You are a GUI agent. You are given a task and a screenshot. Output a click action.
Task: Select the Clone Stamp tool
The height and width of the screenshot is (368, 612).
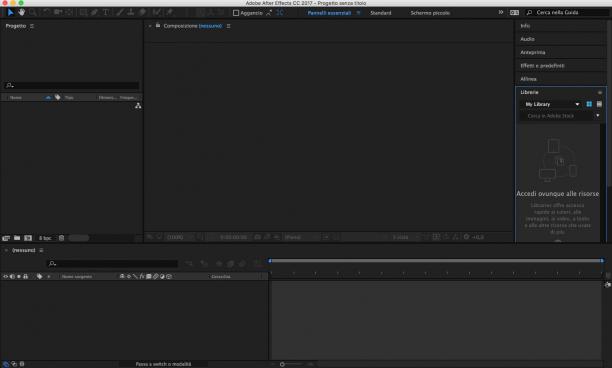coord(131,12)
